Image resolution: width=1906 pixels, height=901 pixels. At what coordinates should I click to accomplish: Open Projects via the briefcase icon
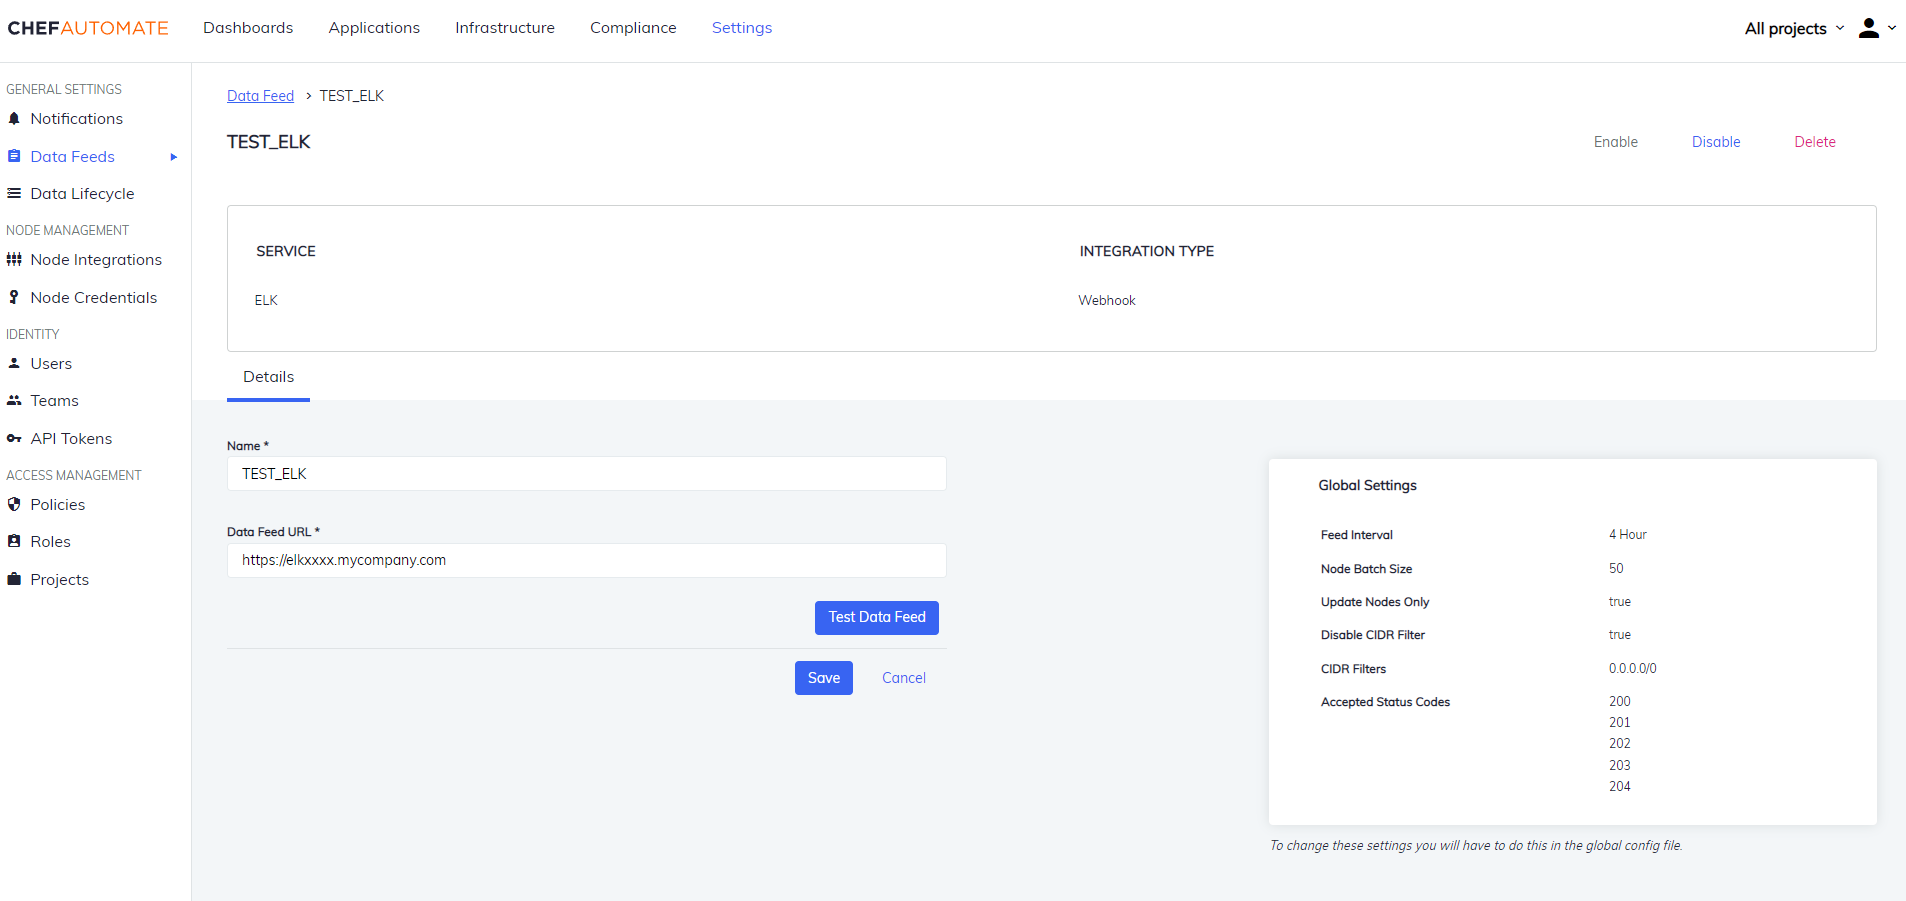click(x=14, y=579)
